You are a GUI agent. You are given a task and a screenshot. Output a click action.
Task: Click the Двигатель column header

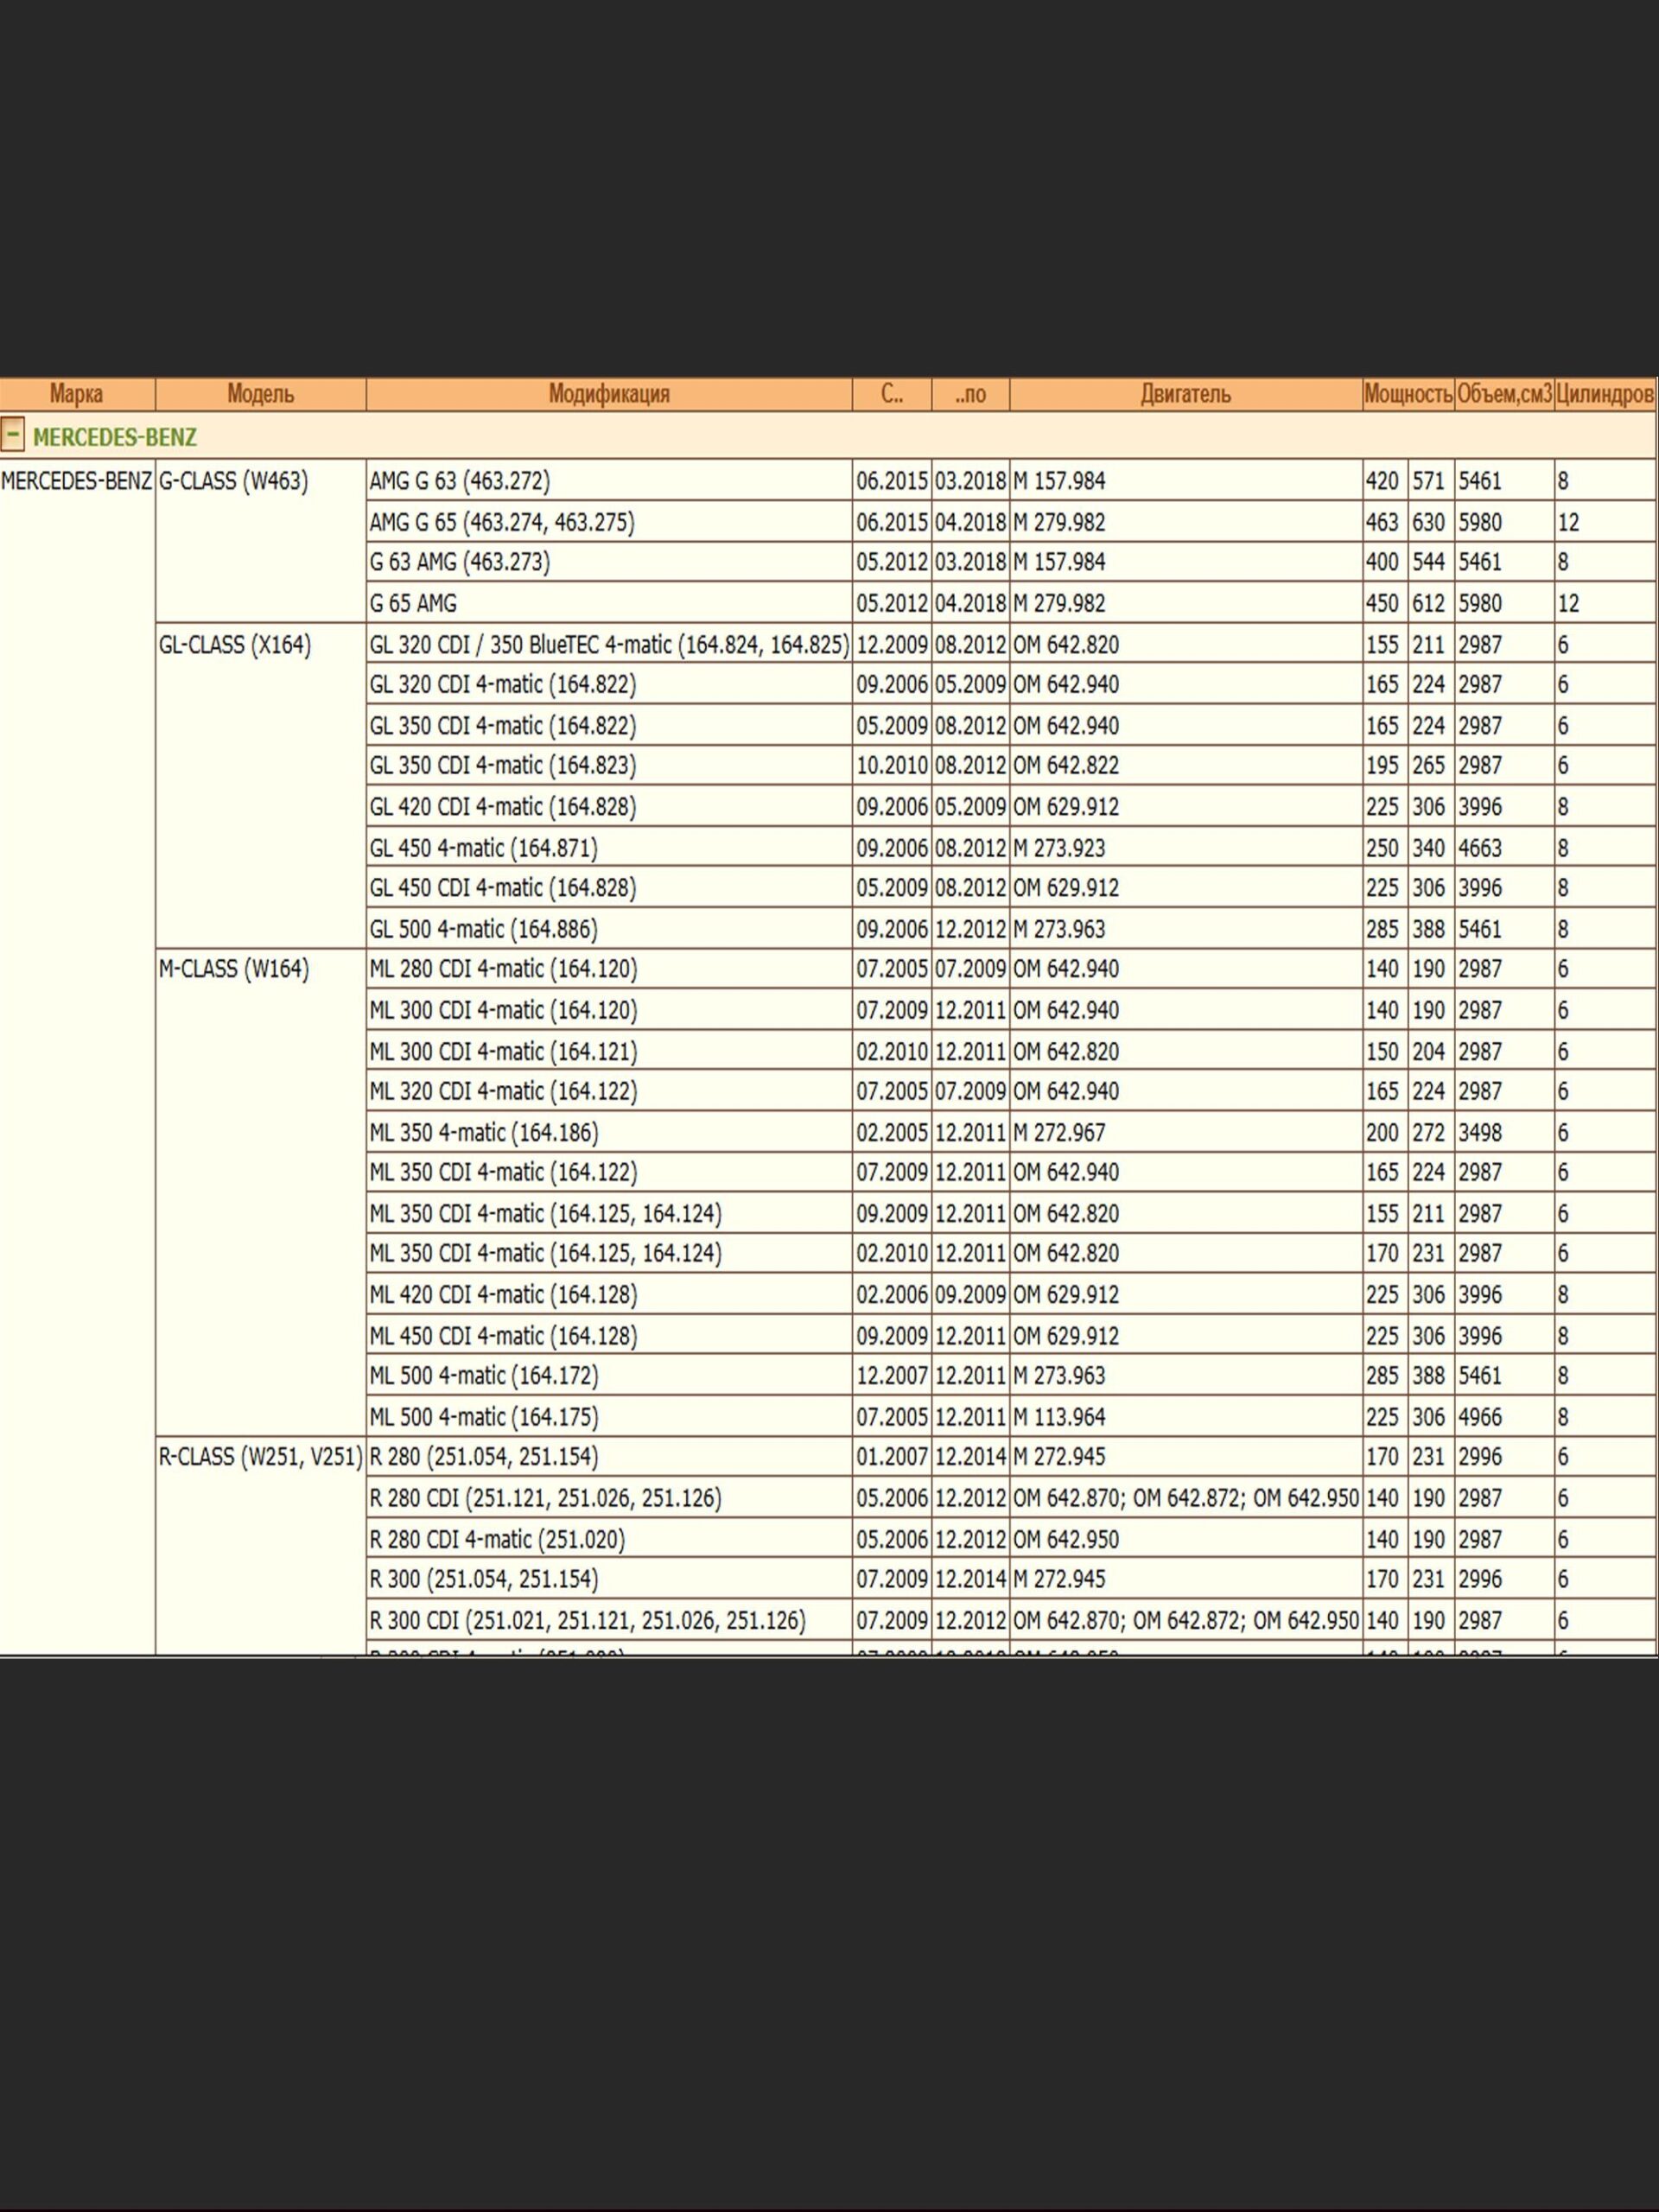[x=1185, y=394]
